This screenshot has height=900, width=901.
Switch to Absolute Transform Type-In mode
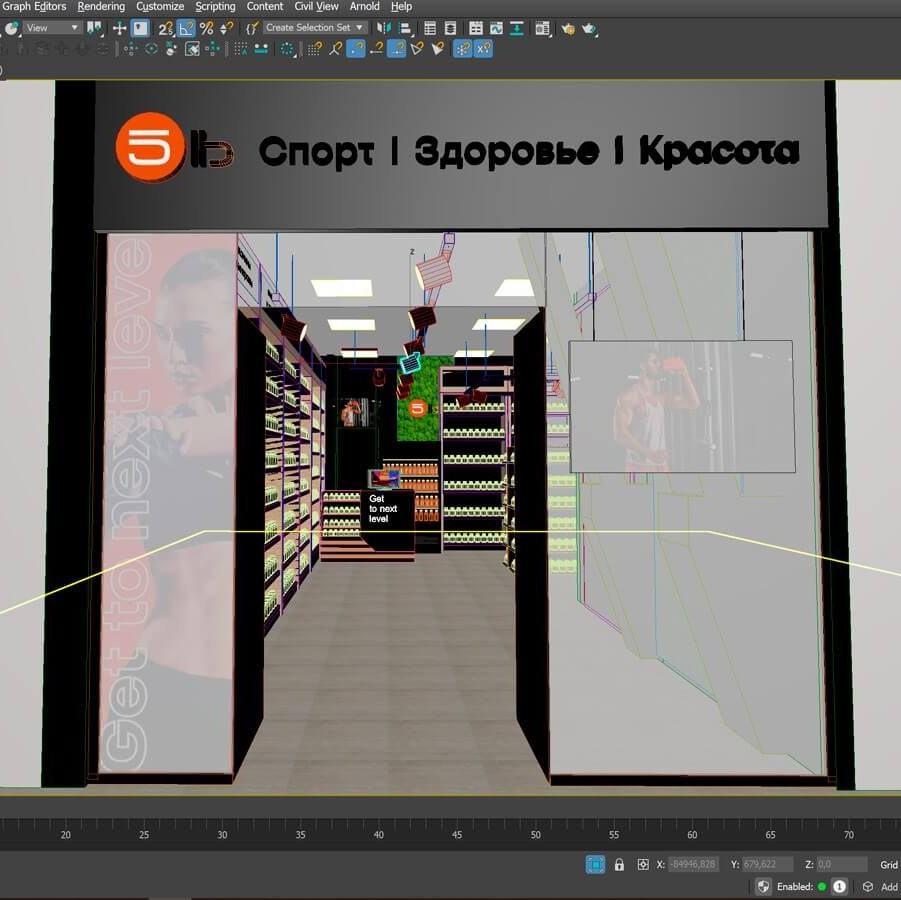[x=642, y=864]
